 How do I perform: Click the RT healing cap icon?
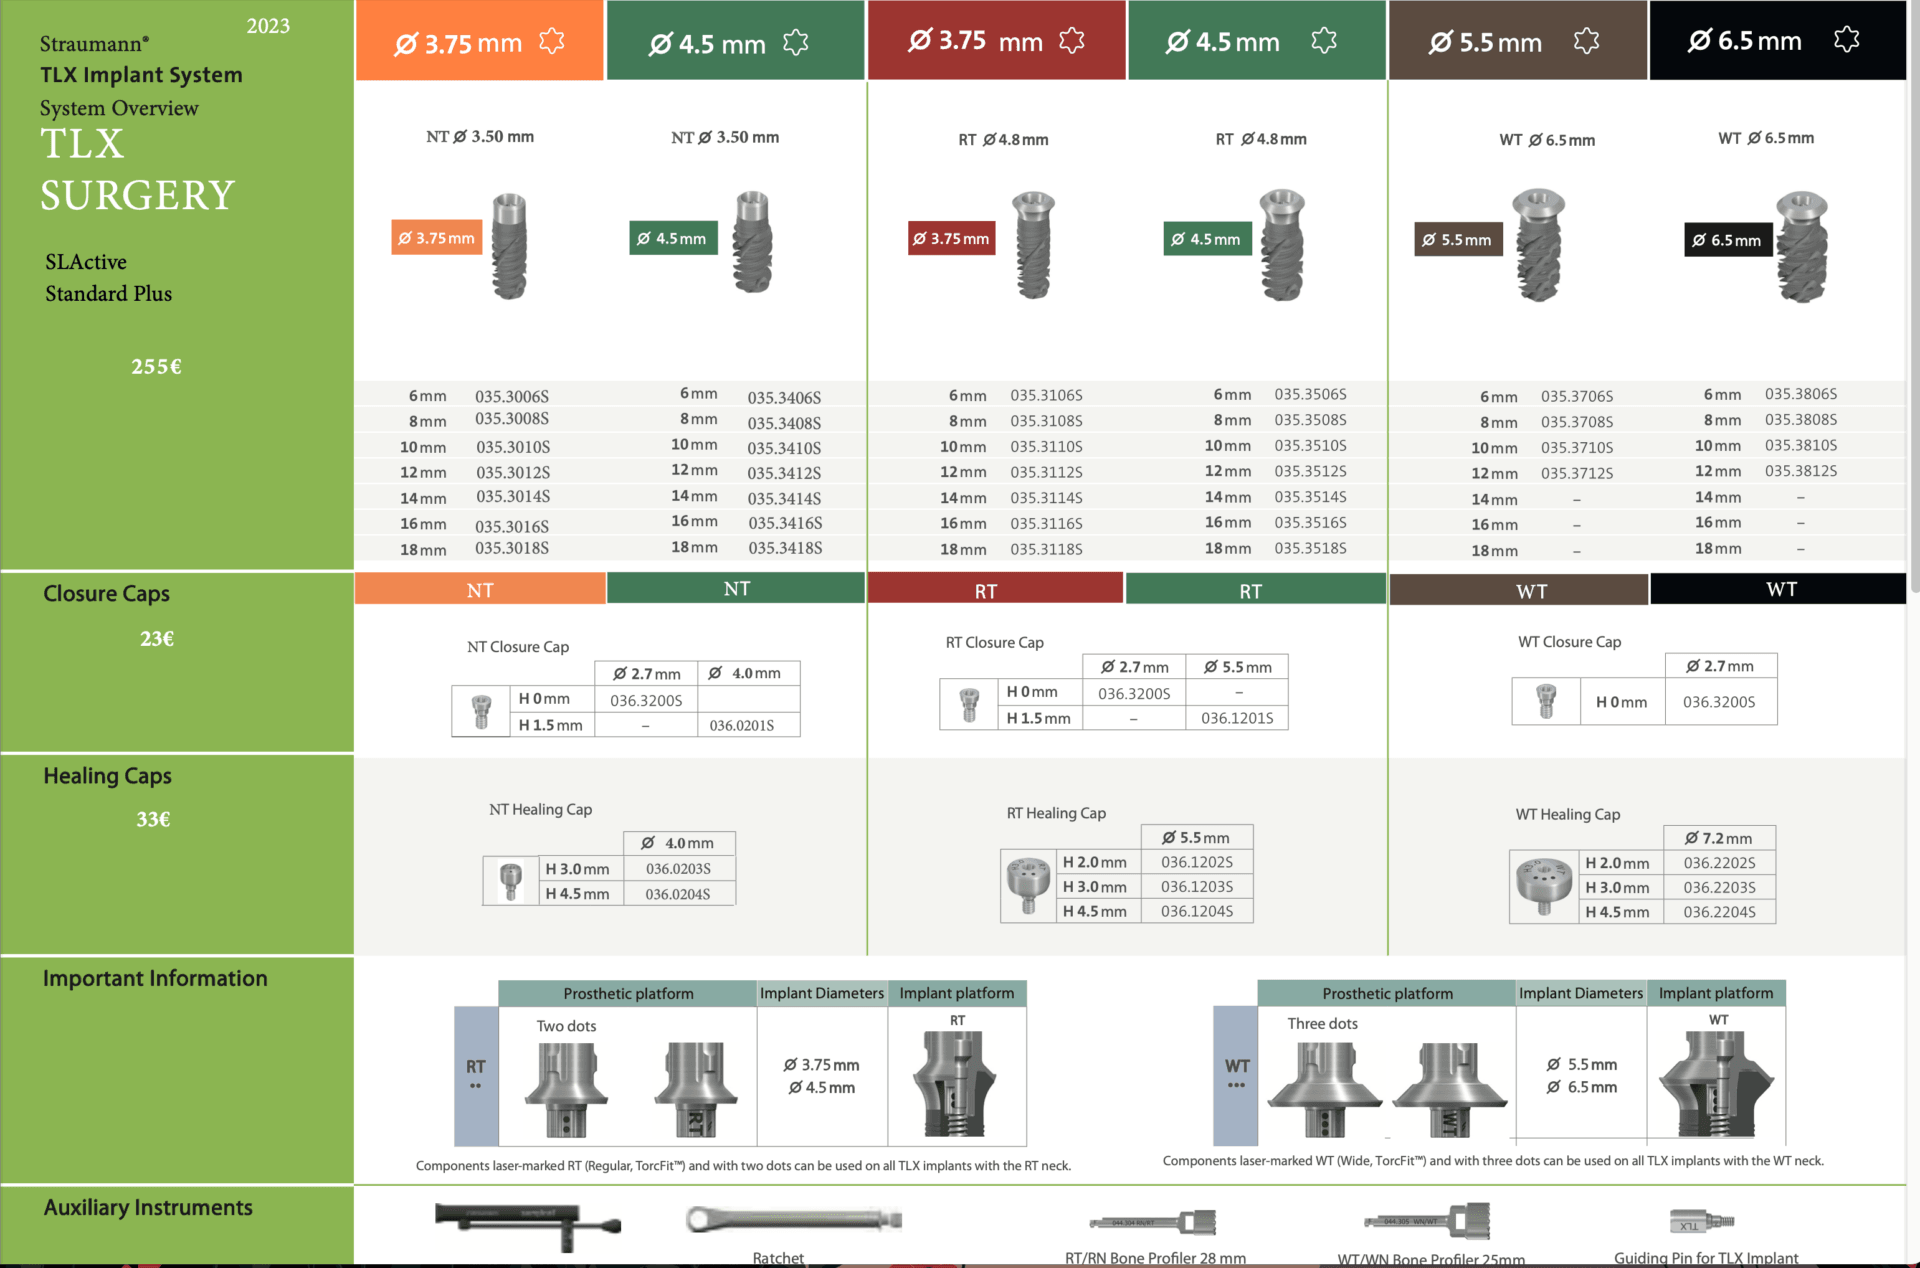click(x=1029, y=886)
